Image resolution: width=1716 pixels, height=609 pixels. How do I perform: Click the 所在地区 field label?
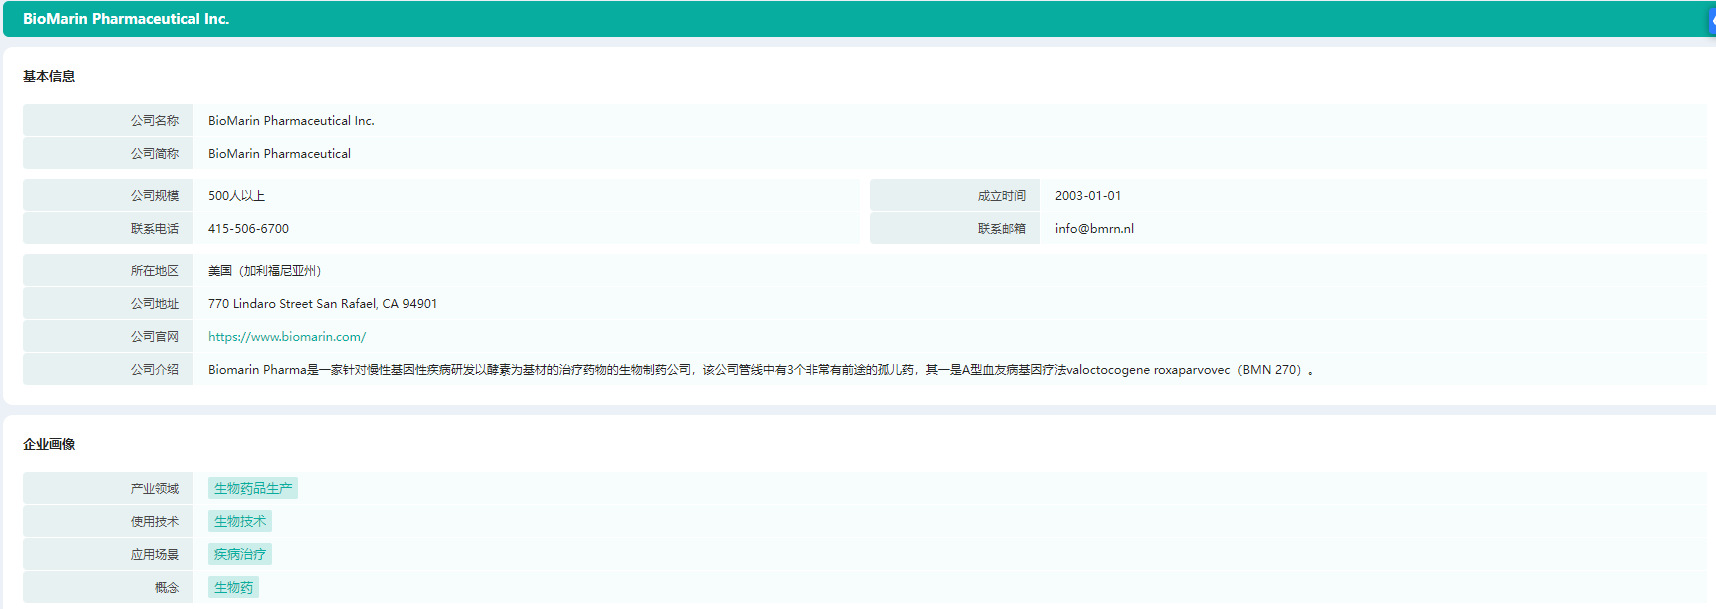click(155, 271)
